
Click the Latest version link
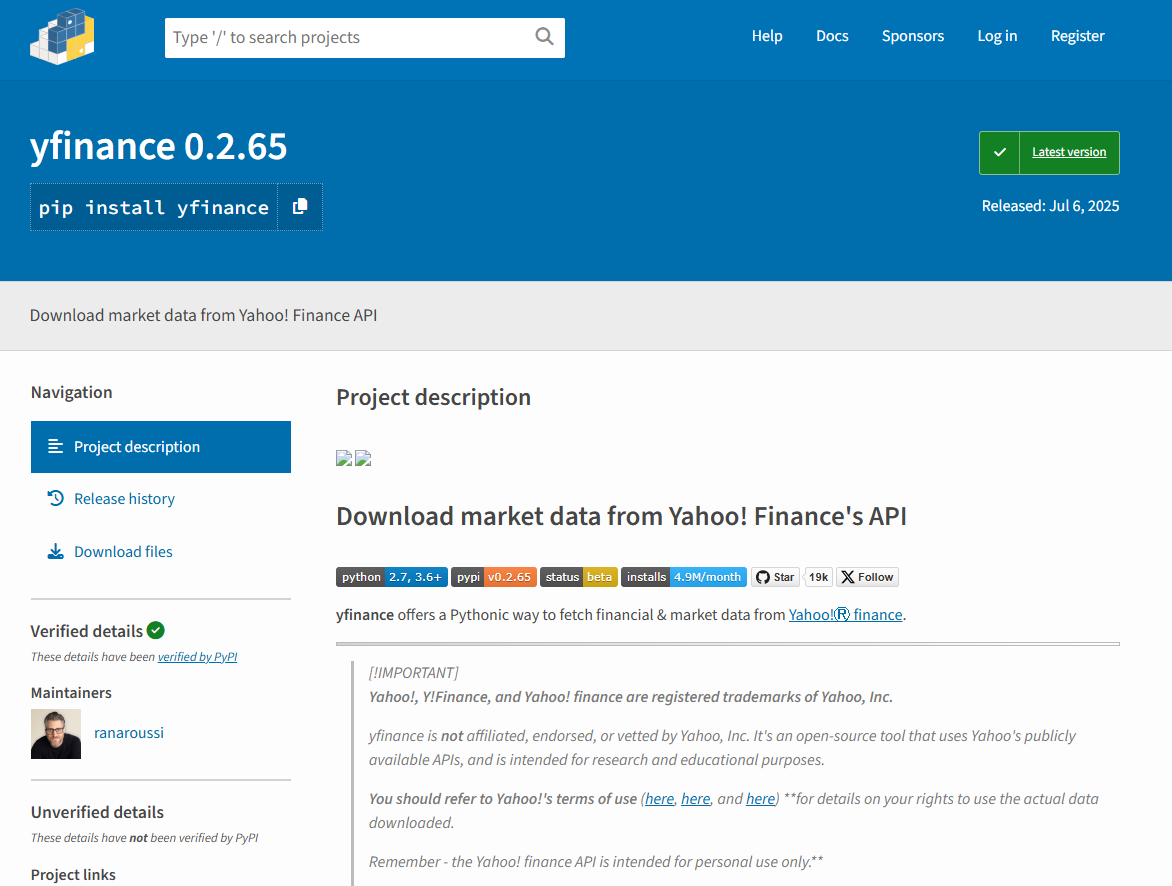[x=1069, y=152]
